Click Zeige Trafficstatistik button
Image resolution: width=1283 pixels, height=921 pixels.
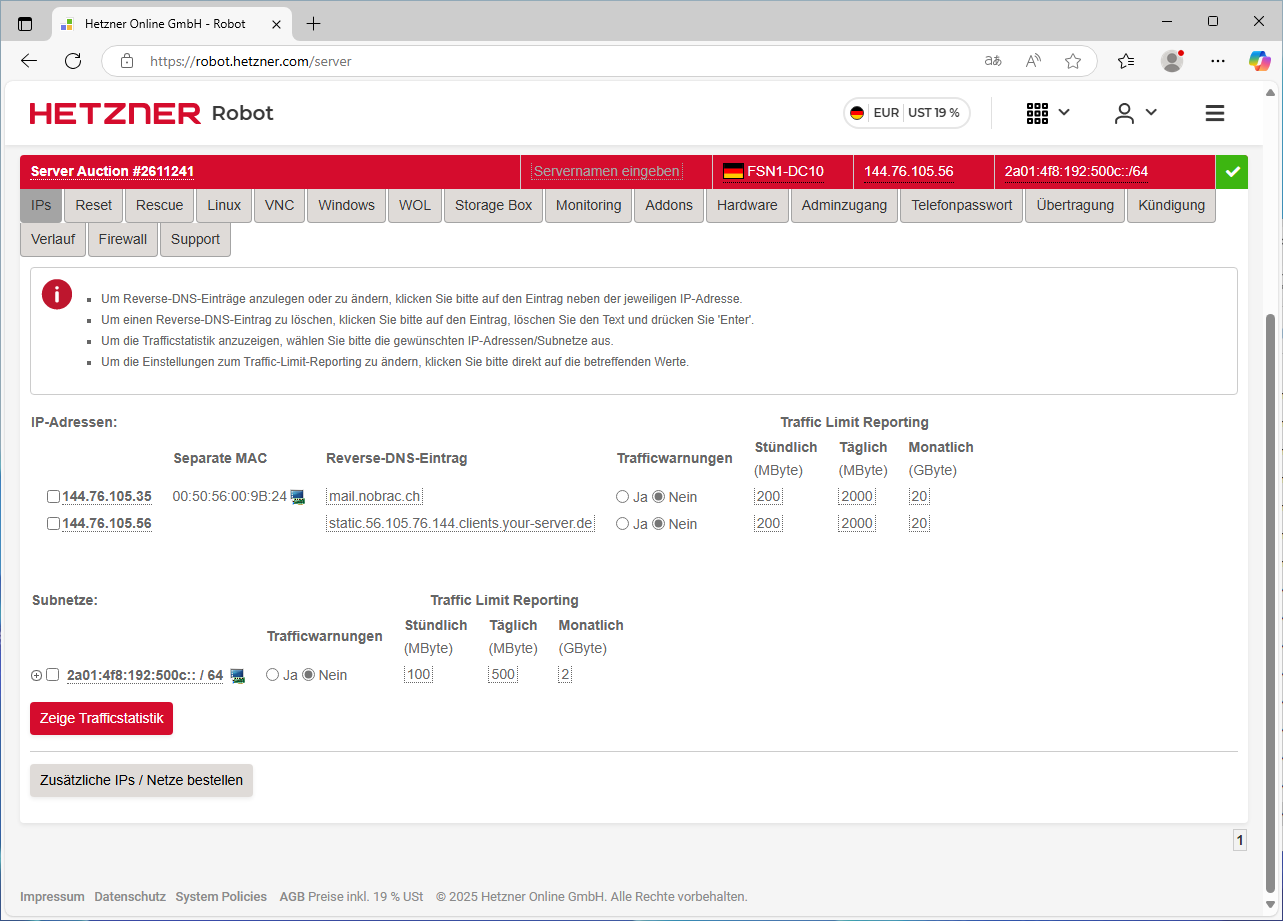pos(101,718)
